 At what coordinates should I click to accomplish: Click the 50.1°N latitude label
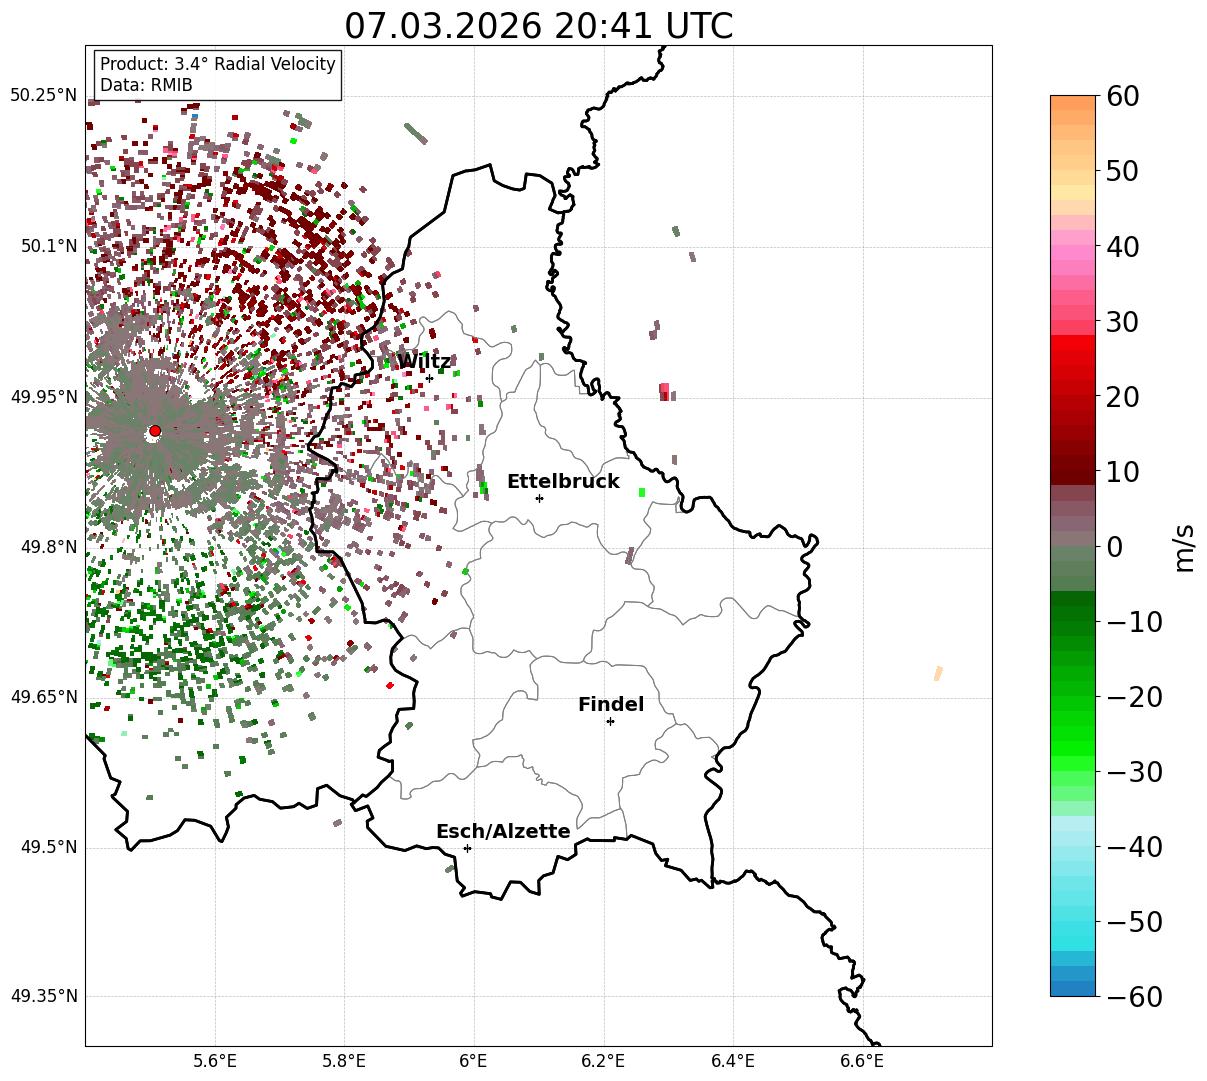point(48,246)
